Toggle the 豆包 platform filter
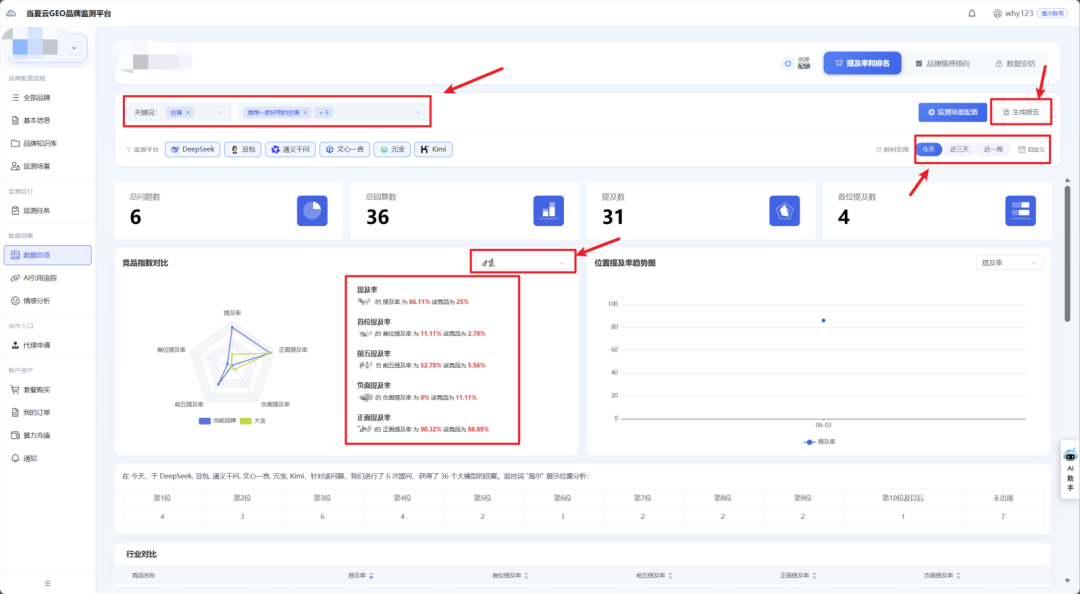Viewport: 1080px width, 594px height. coord(242,149)
